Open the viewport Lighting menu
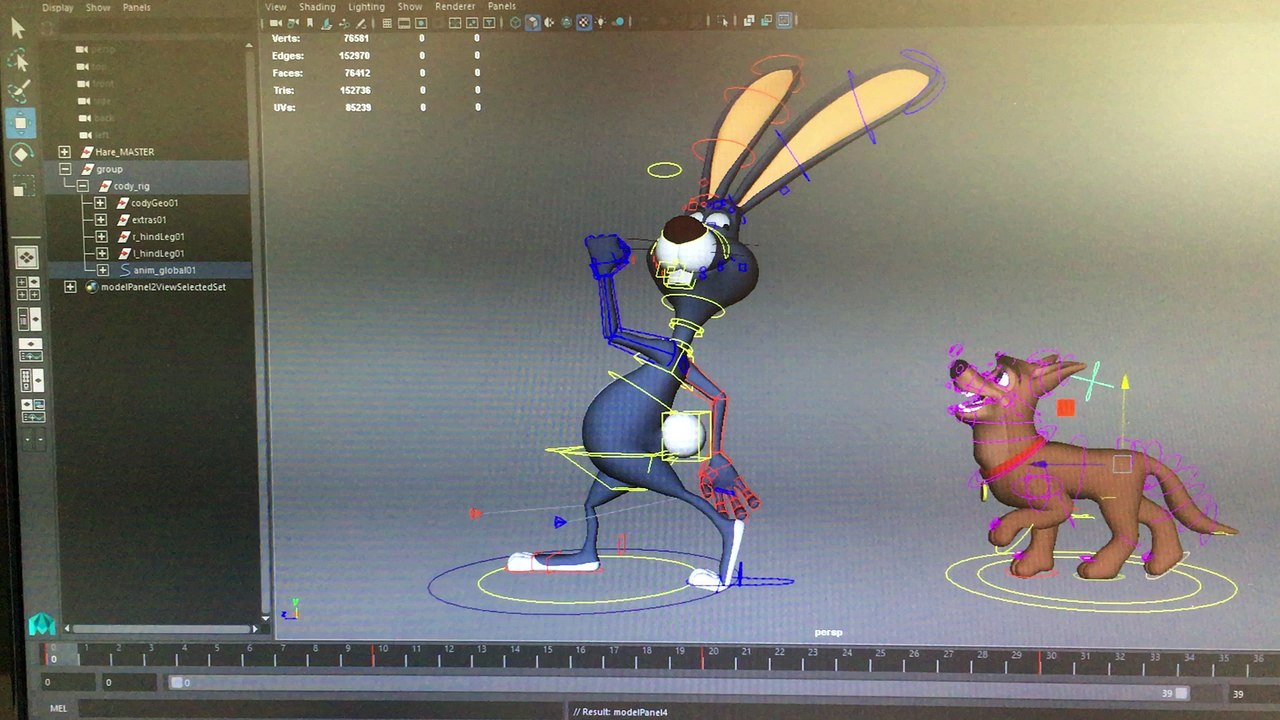 [366, 6]
